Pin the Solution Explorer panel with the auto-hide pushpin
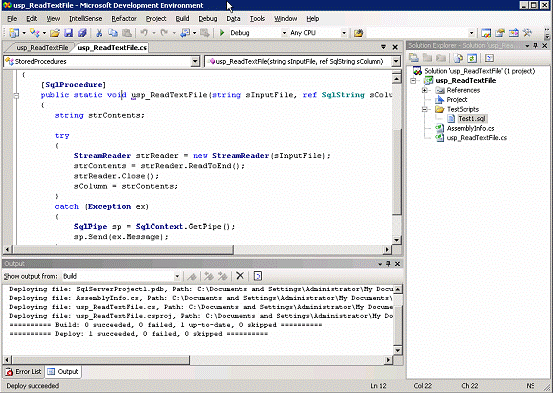The height and width of the screenshot is (393, 553). [x=536, y=46]
